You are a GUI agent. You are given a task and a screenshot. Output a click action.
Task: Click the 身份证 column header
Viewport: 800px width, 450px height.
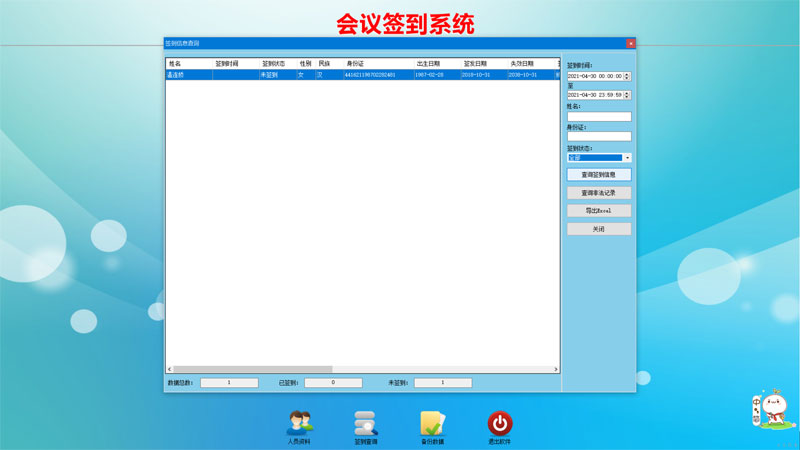pyautogui.click(x=377, y=63)
